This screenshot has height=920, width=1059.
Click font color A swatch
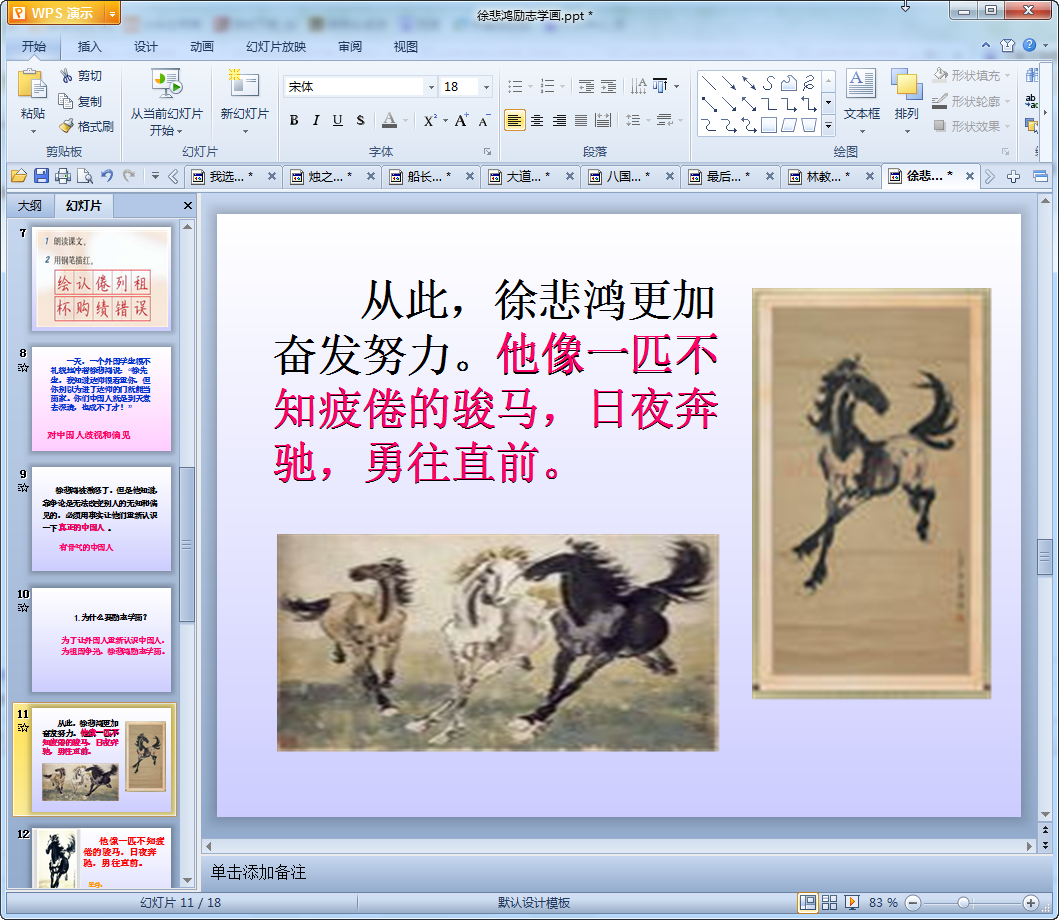(390, 120)
